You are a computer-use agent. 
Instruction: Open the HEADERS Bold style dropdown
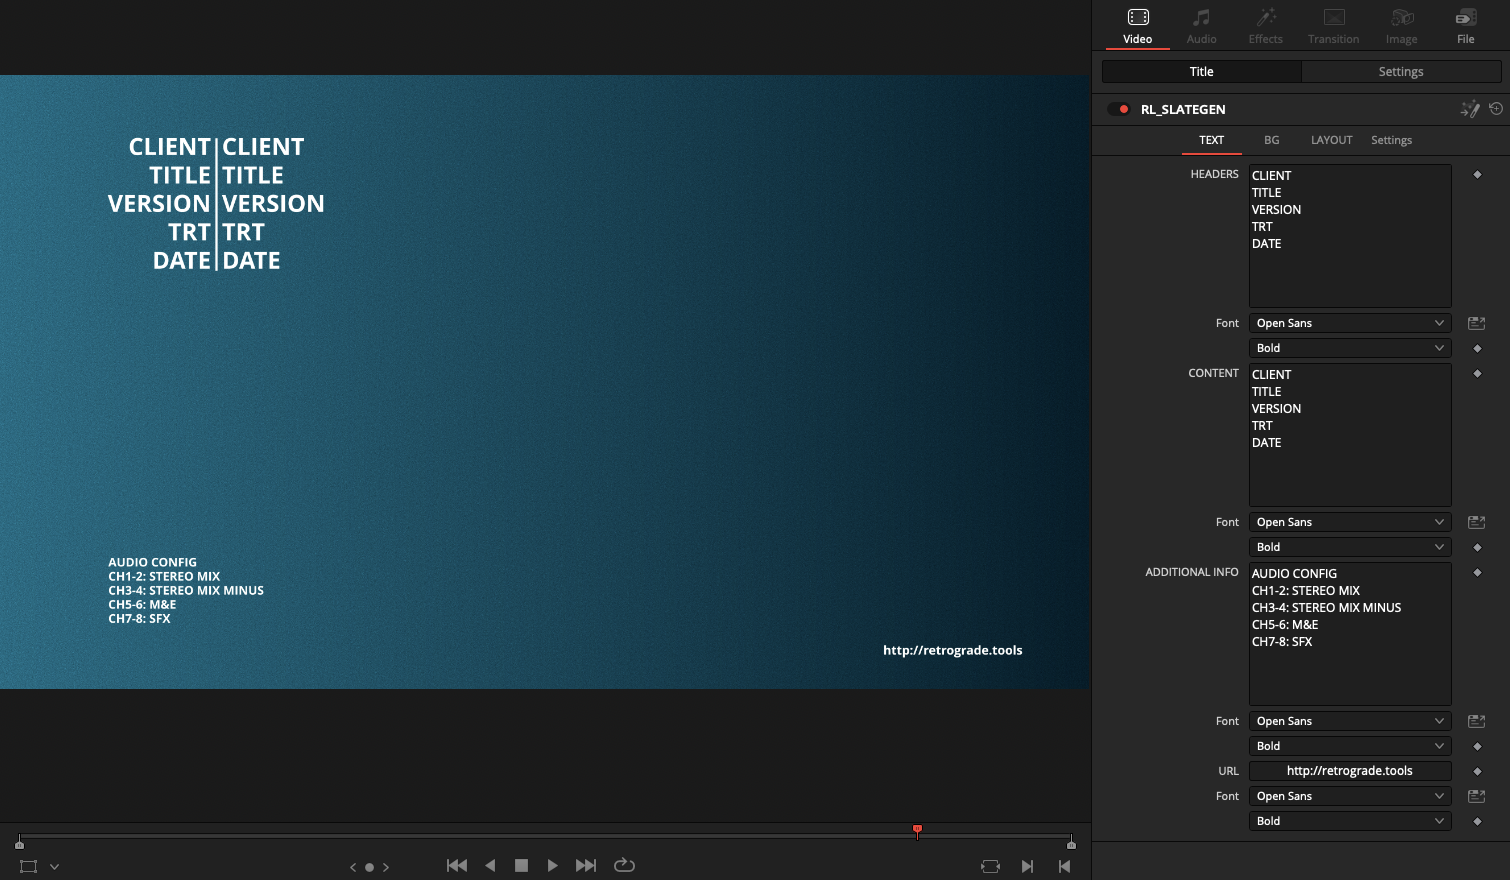1350,348
